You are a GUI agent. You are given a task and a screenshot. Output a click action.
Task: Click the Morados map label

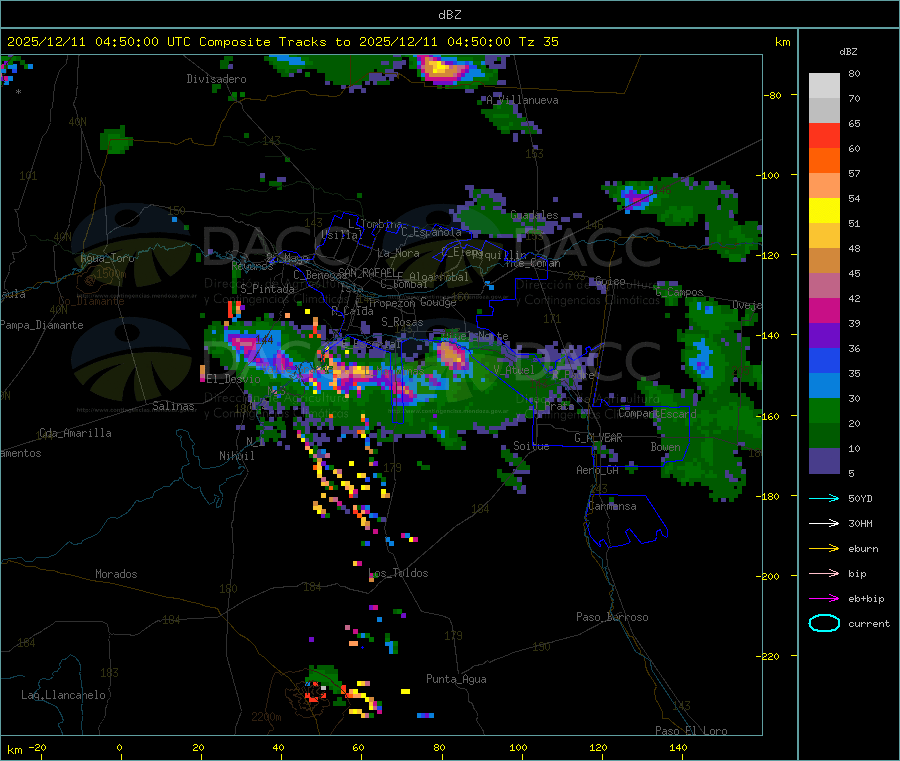[116, 574]
